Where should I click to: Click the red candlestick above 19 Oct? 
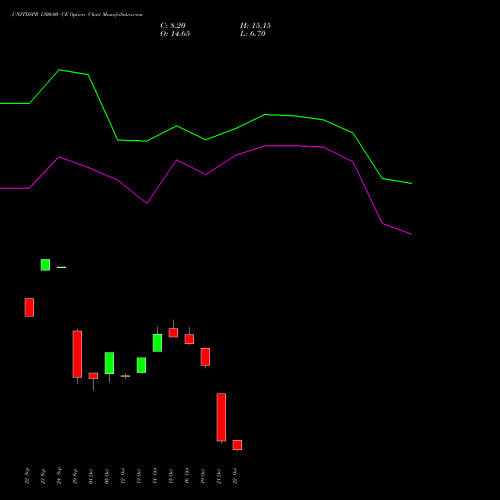(205, 357)
